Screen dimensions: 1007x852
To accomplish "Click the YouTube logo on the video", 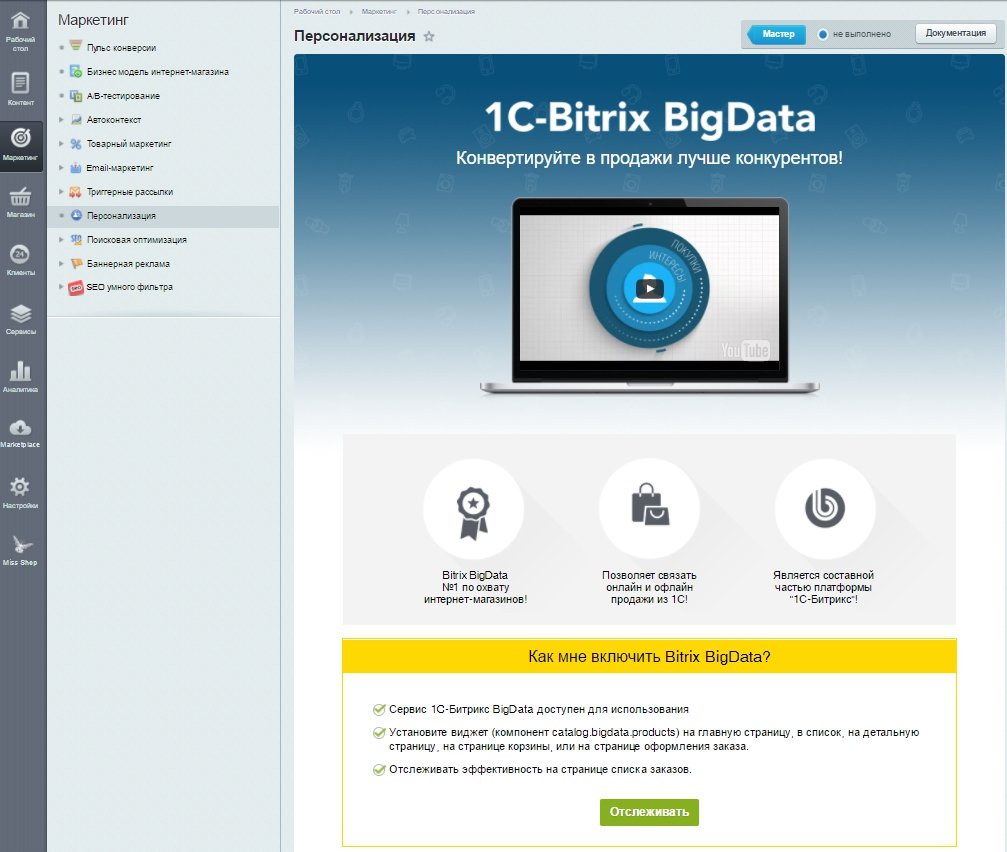I will pos(745,350).
